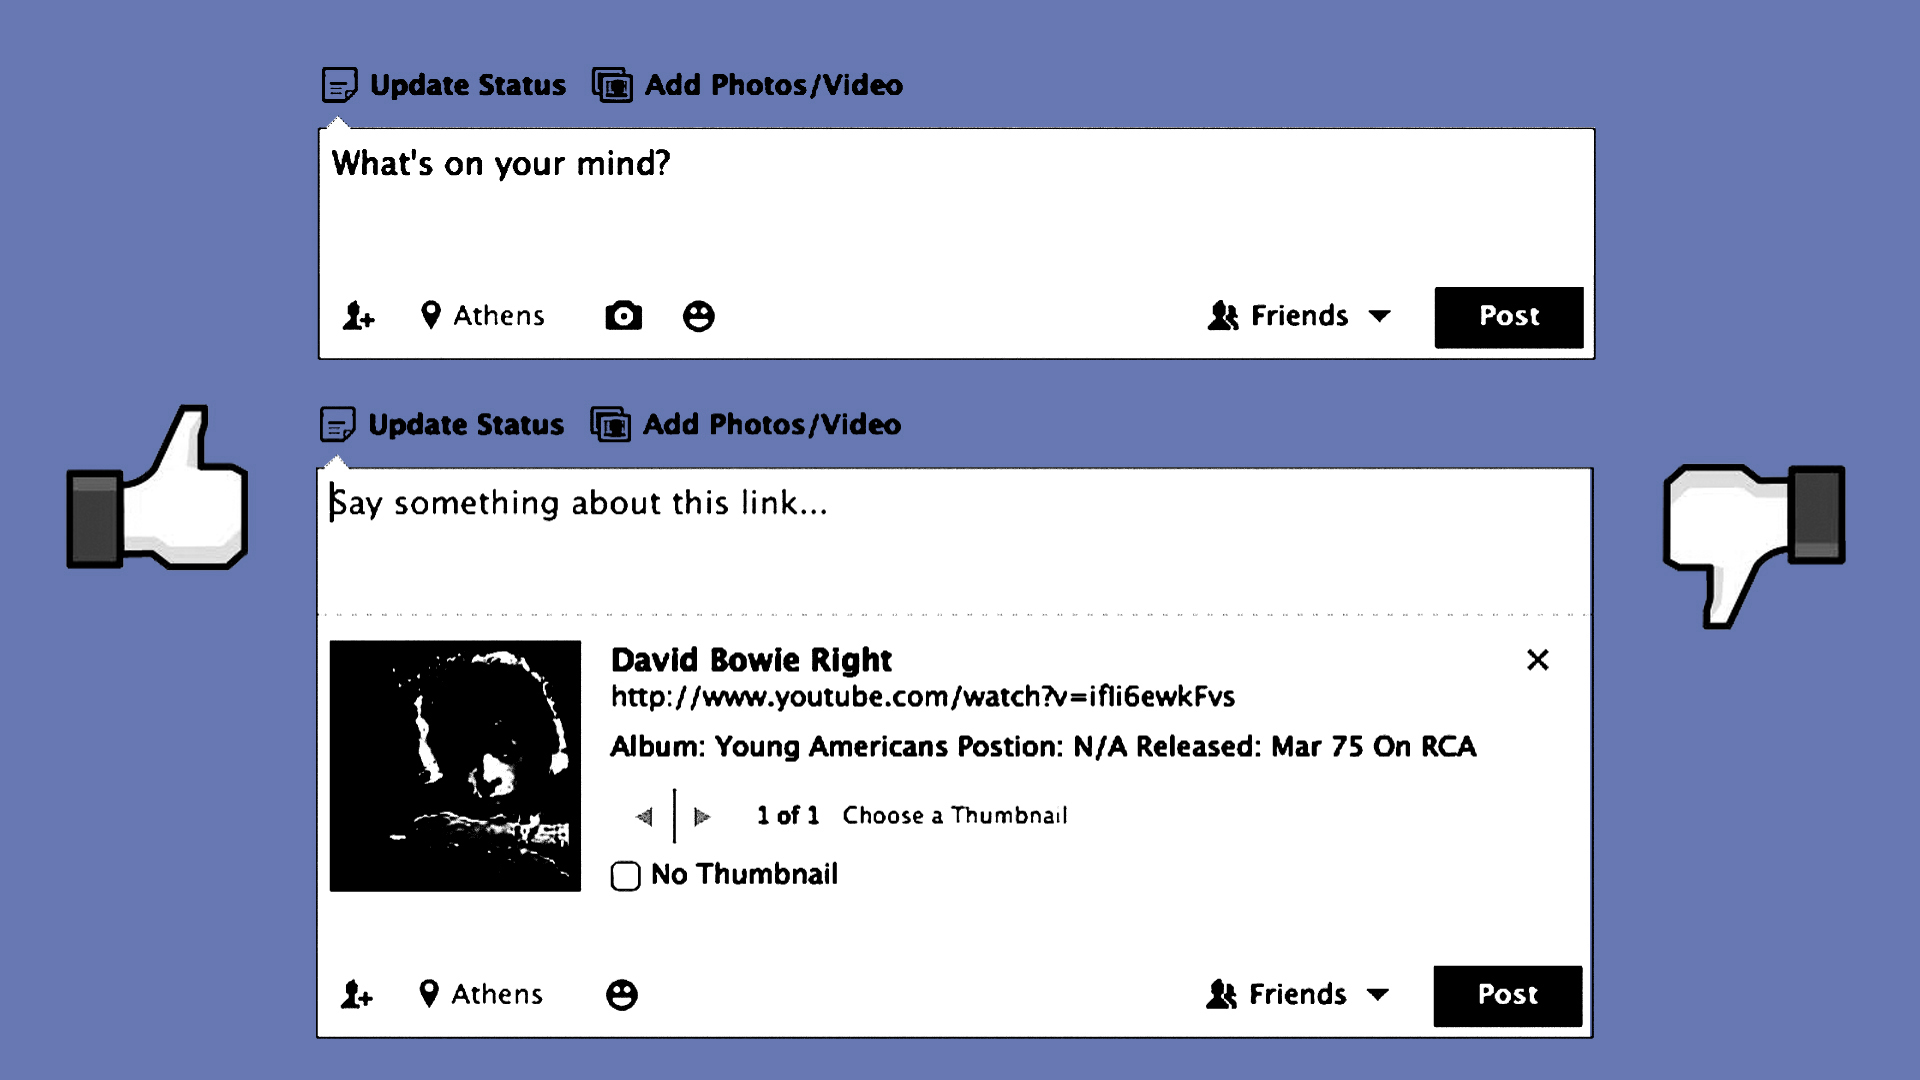
Task: Click the emoji icon in top composer
Action: (698, 316)
